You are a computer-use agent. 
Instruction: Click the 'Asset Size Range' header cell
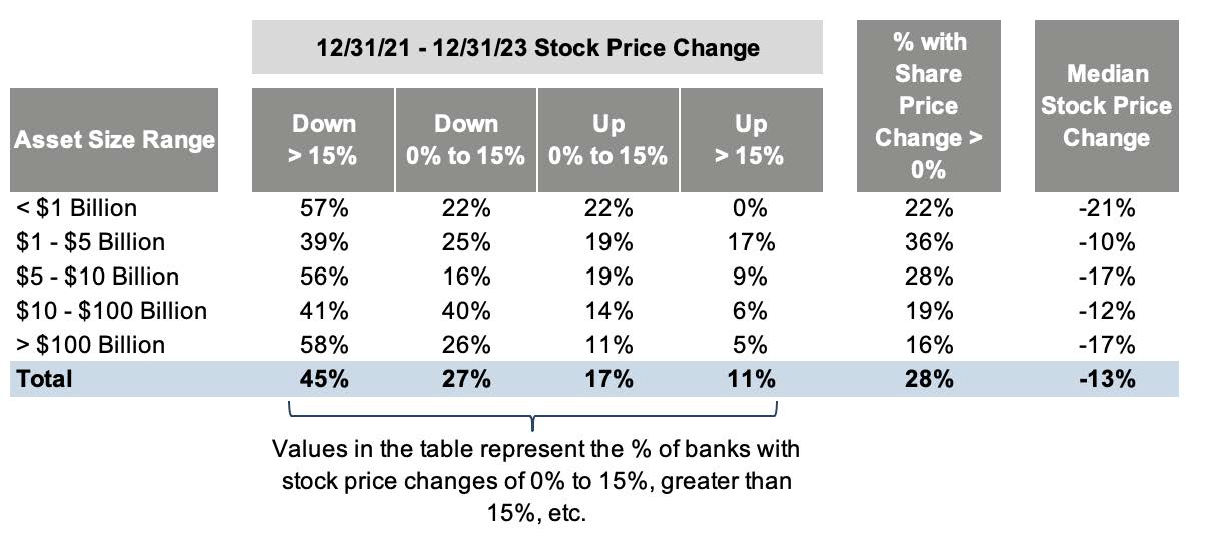pos(114,139)
